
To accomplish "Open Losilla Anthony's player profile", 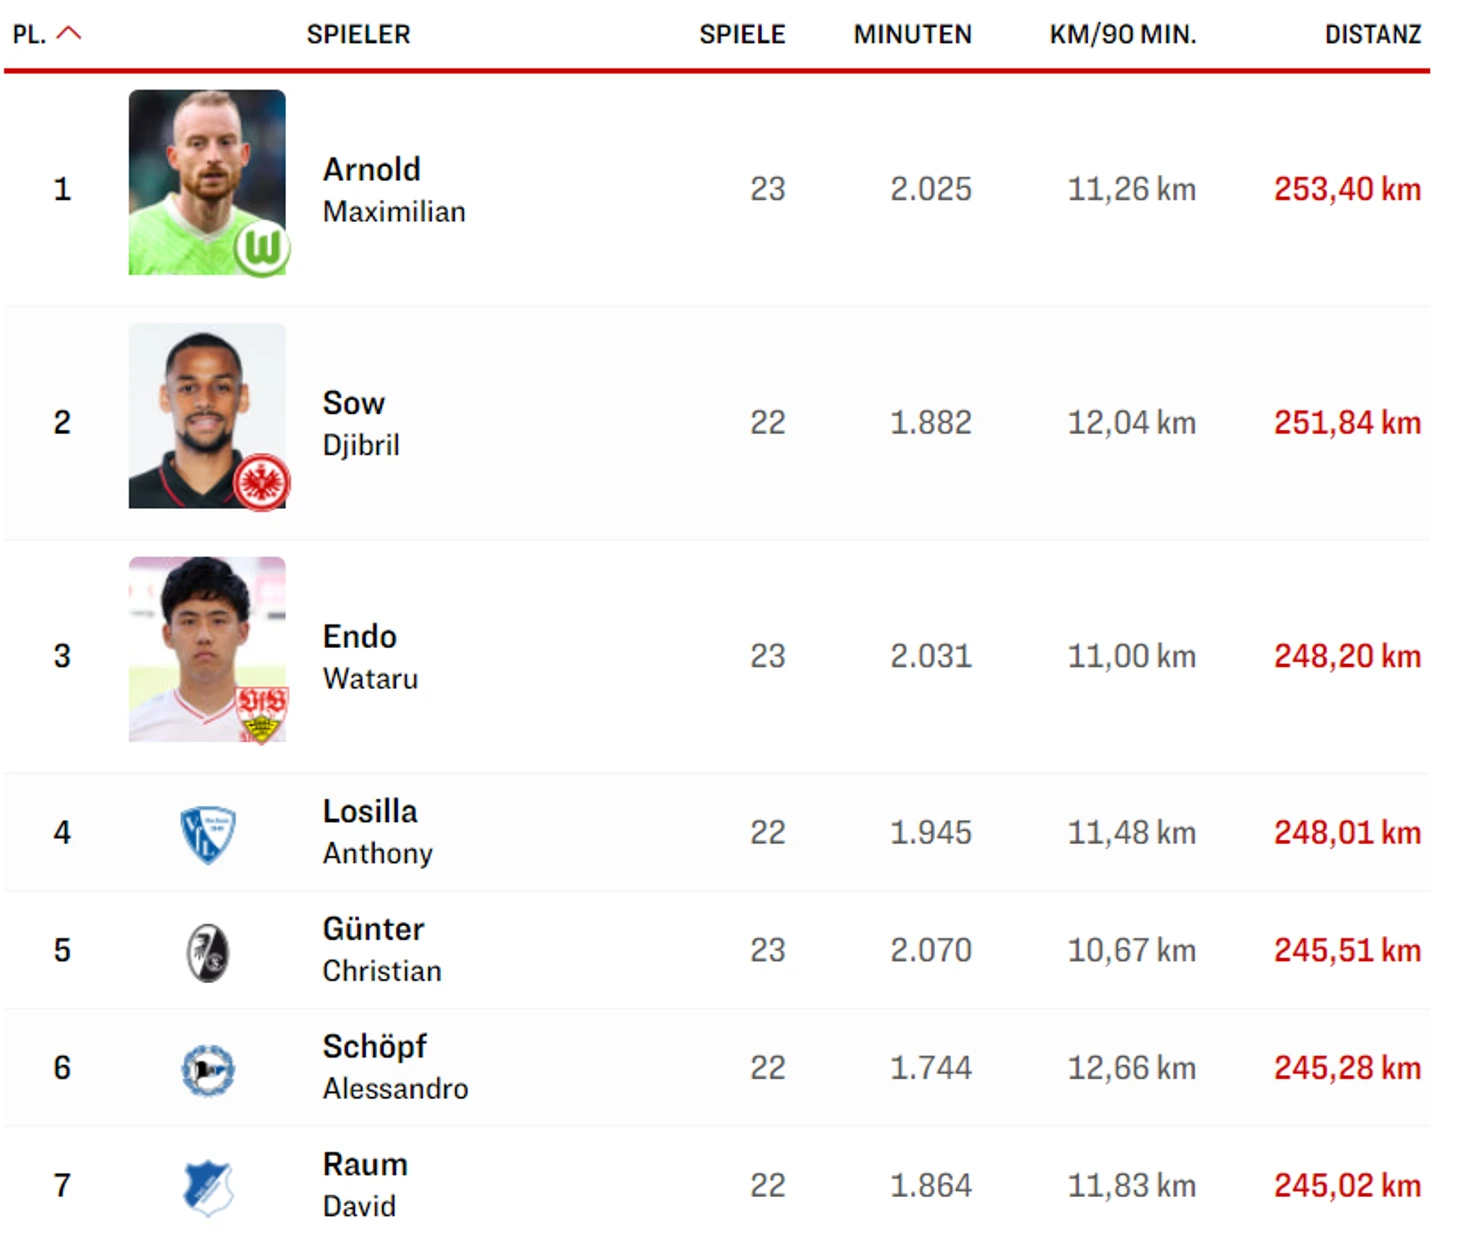I will [377, 832].
